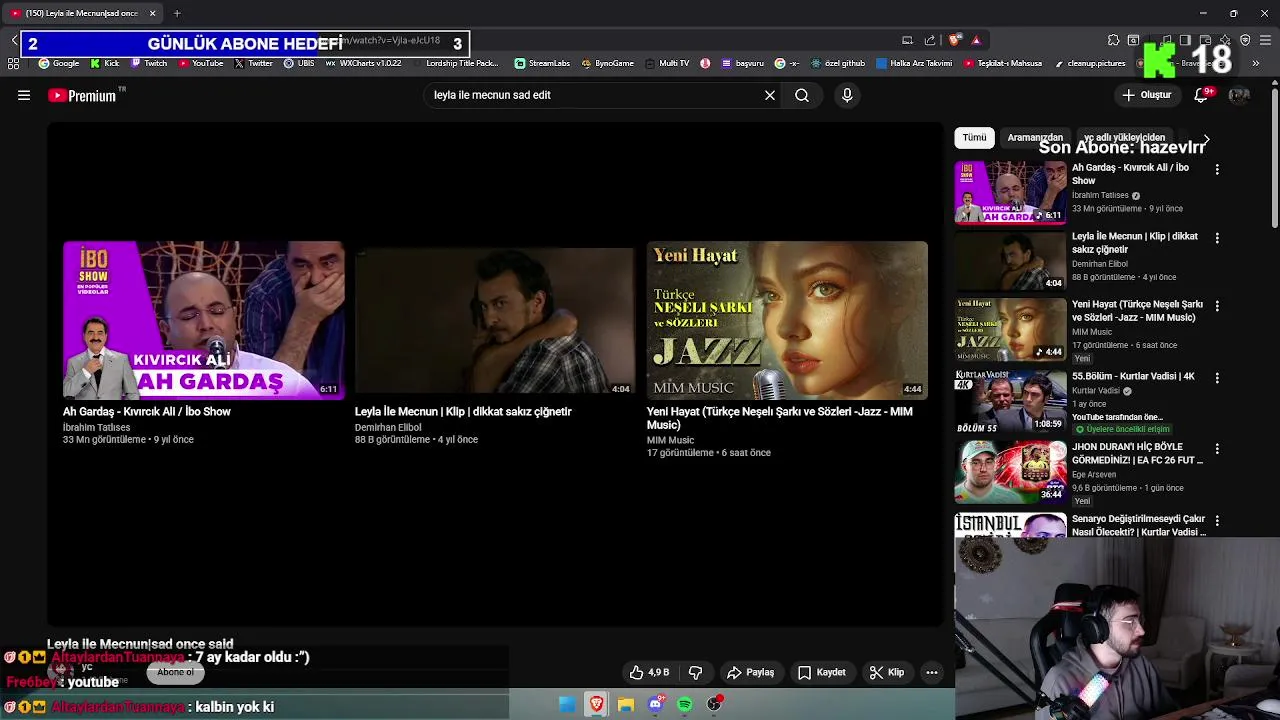Open options for JHON DURAN'I video
The height and width of the screenshot is (720, 1280).
pos(1217,449)
